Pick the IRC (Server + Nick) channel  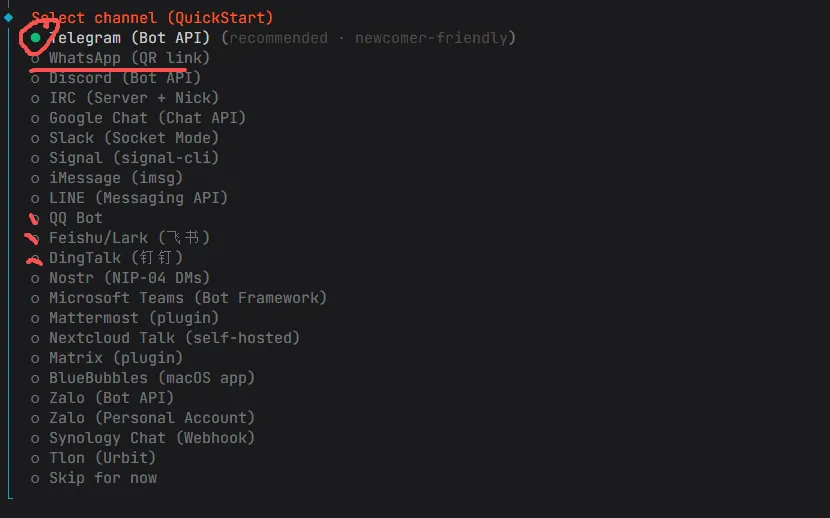tap(133, 98)
